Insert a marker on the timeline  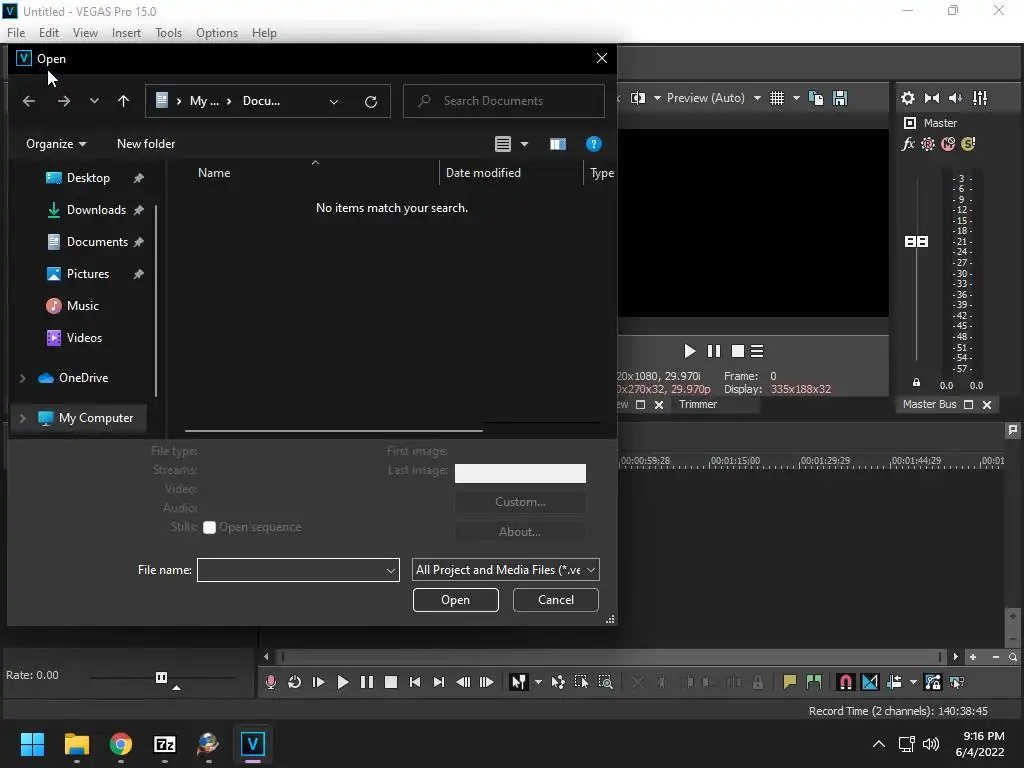790,682
